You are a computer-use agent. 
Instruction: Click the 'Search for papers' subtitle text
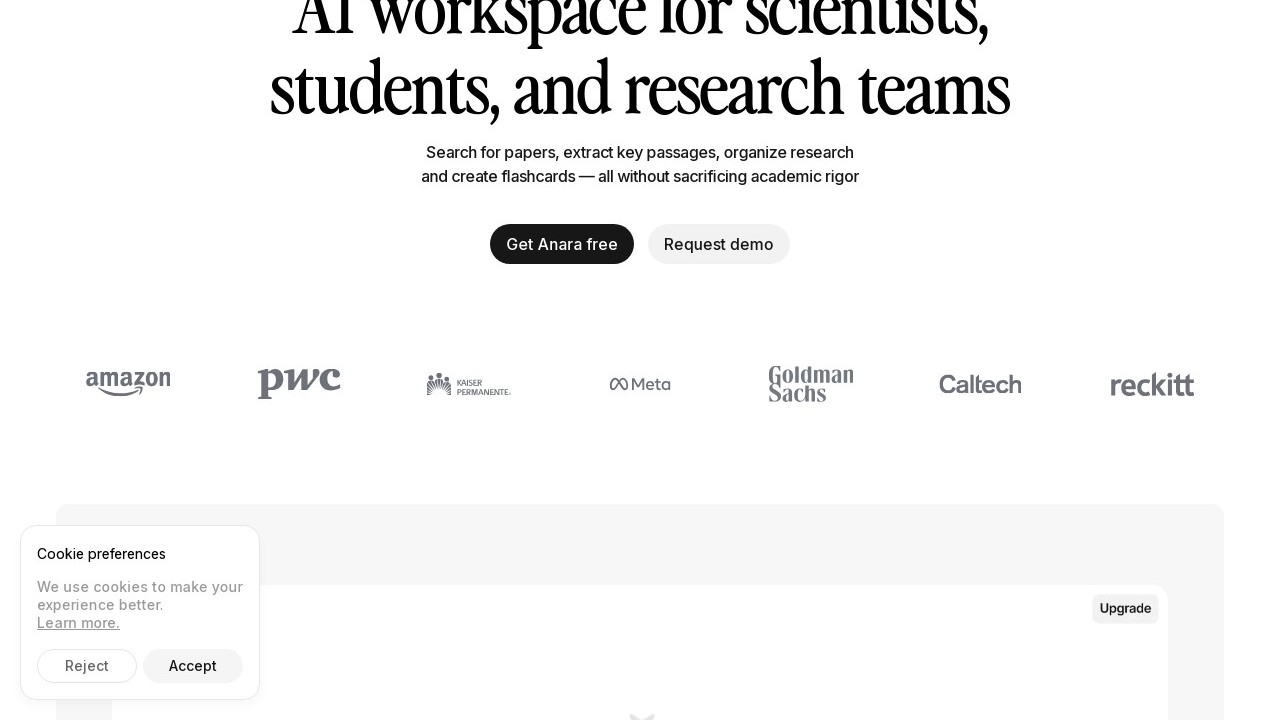coord(640,152)
